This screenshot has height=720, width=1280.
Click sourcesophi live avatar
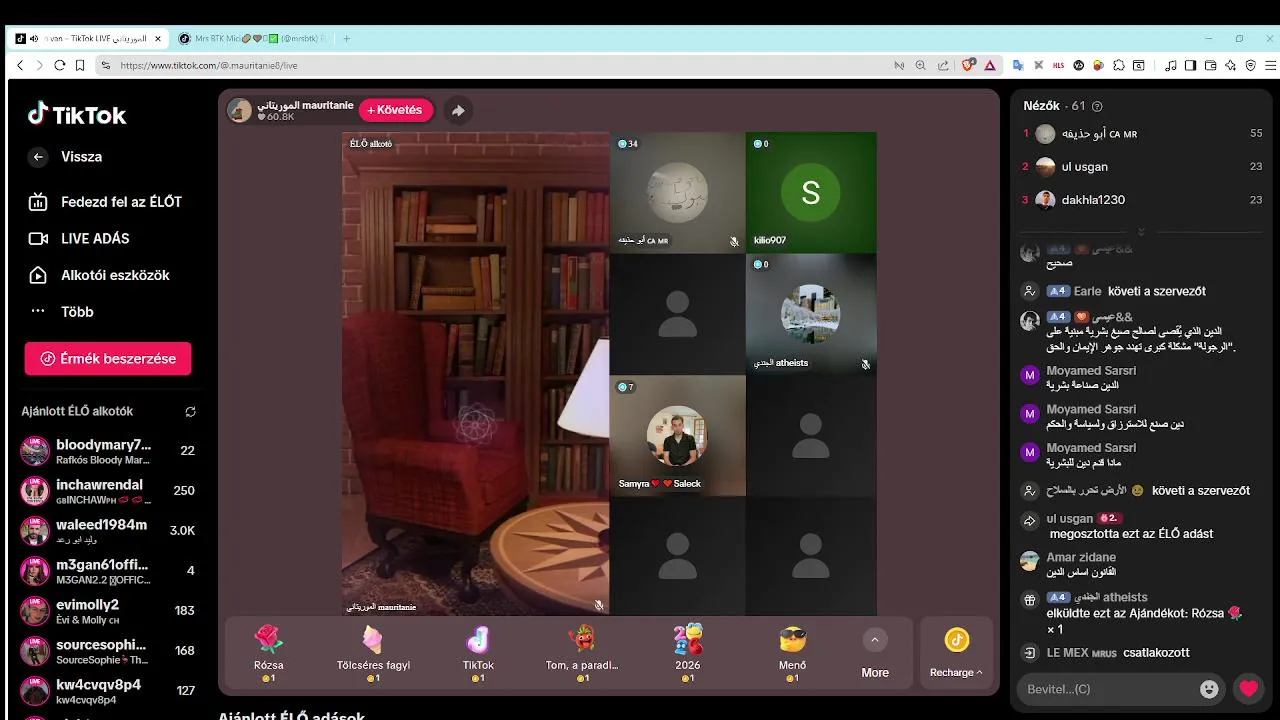35,651
